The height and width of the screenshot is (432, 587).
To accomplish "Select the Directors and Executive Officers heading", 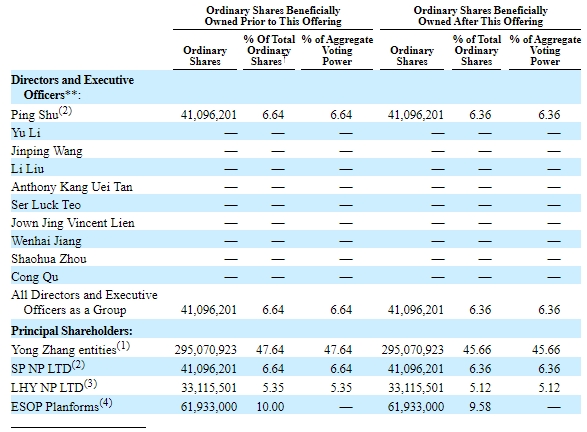I will [73, 87].
